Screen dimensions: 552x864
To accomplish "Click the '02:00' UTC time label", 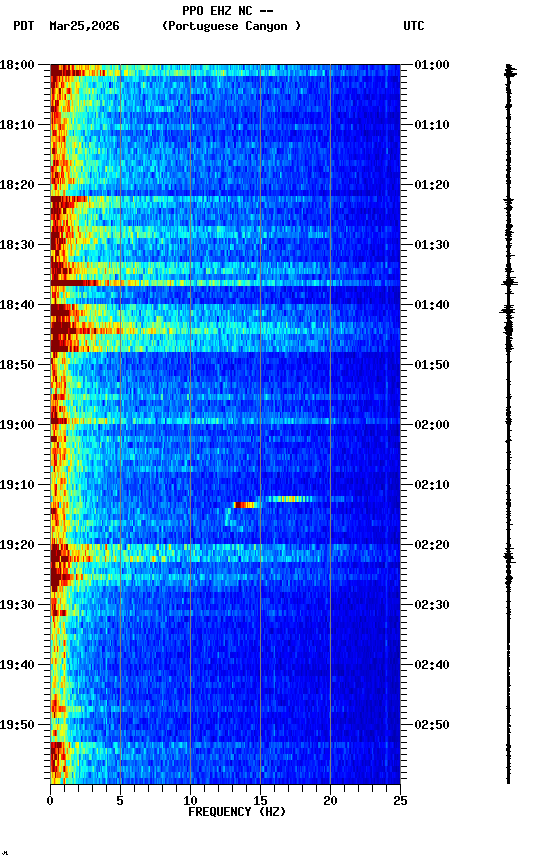I will point(432,425).
